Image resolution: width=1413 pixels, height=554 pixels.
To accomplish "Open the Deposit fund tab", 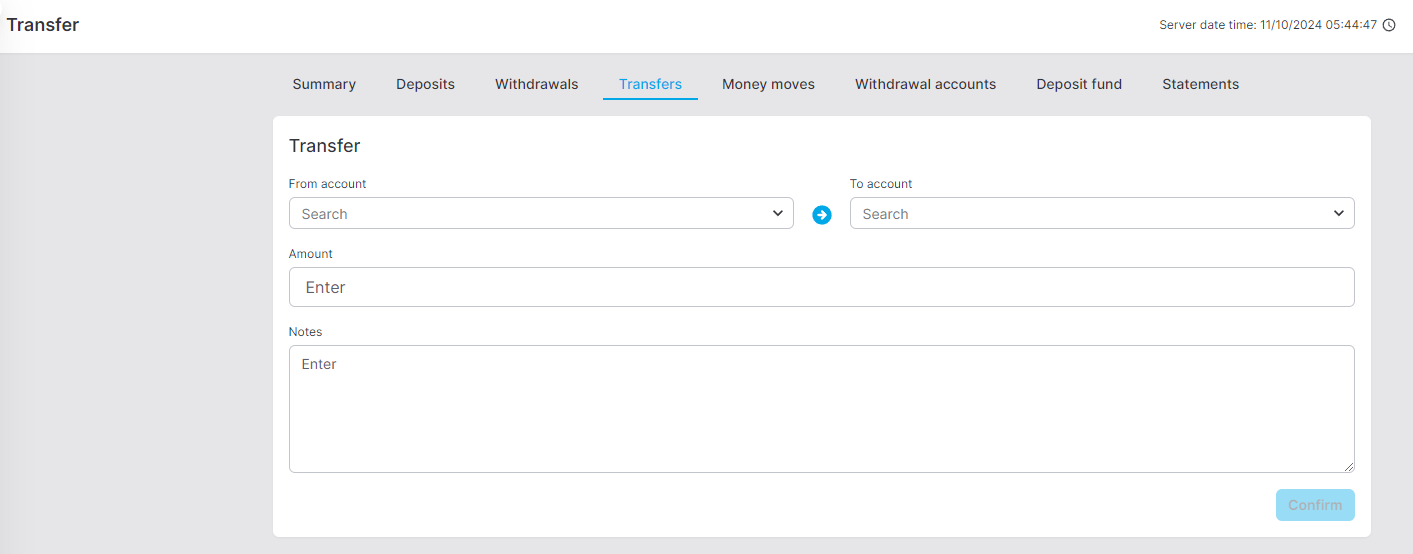I will coord(1079,84).
